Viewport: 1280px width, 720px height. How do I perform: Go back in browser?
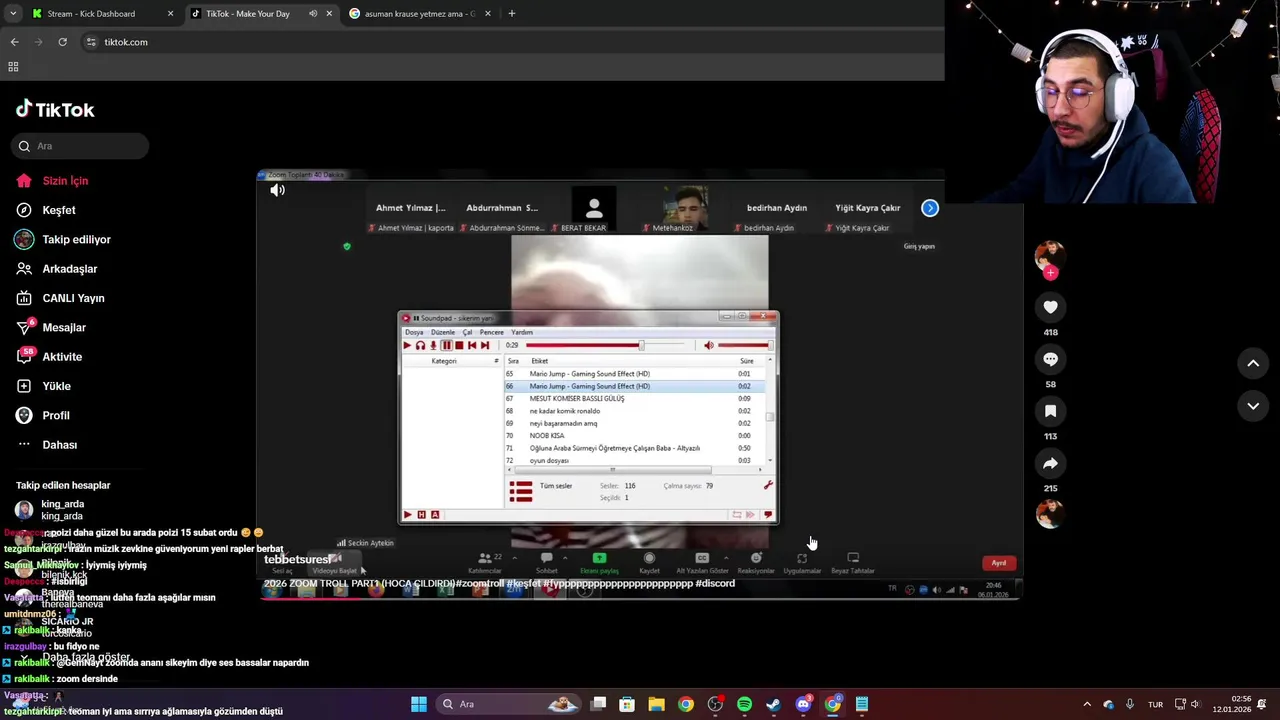(x=14, y=42)
